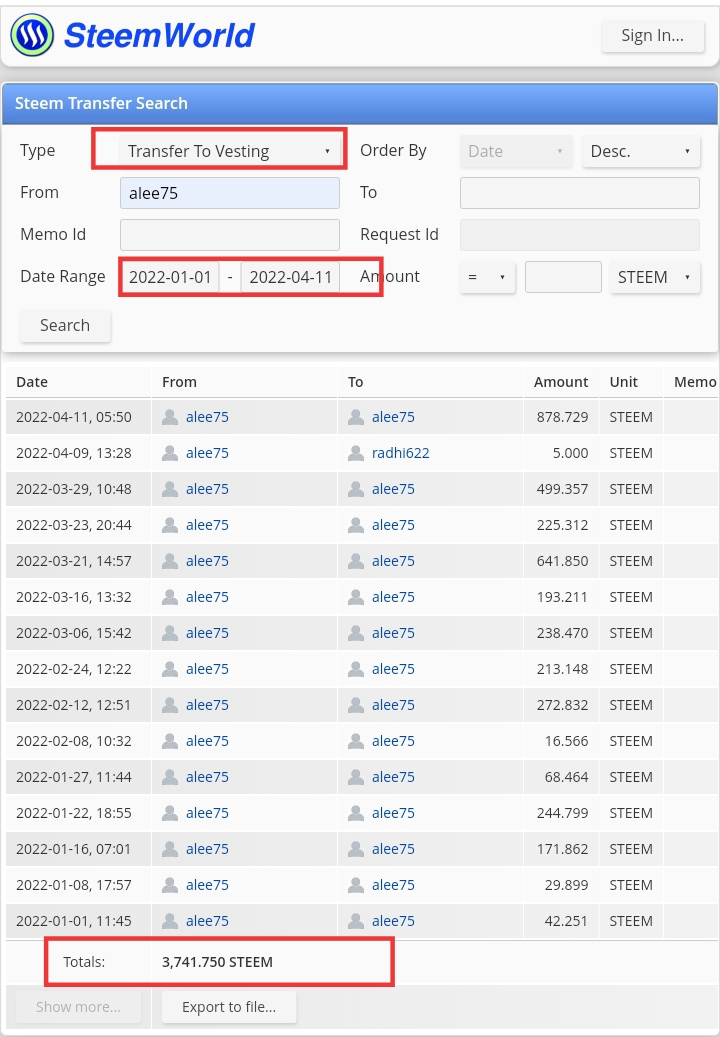
Task: Open the Desc. sort direction dropdown
Action: pos(641,151)
